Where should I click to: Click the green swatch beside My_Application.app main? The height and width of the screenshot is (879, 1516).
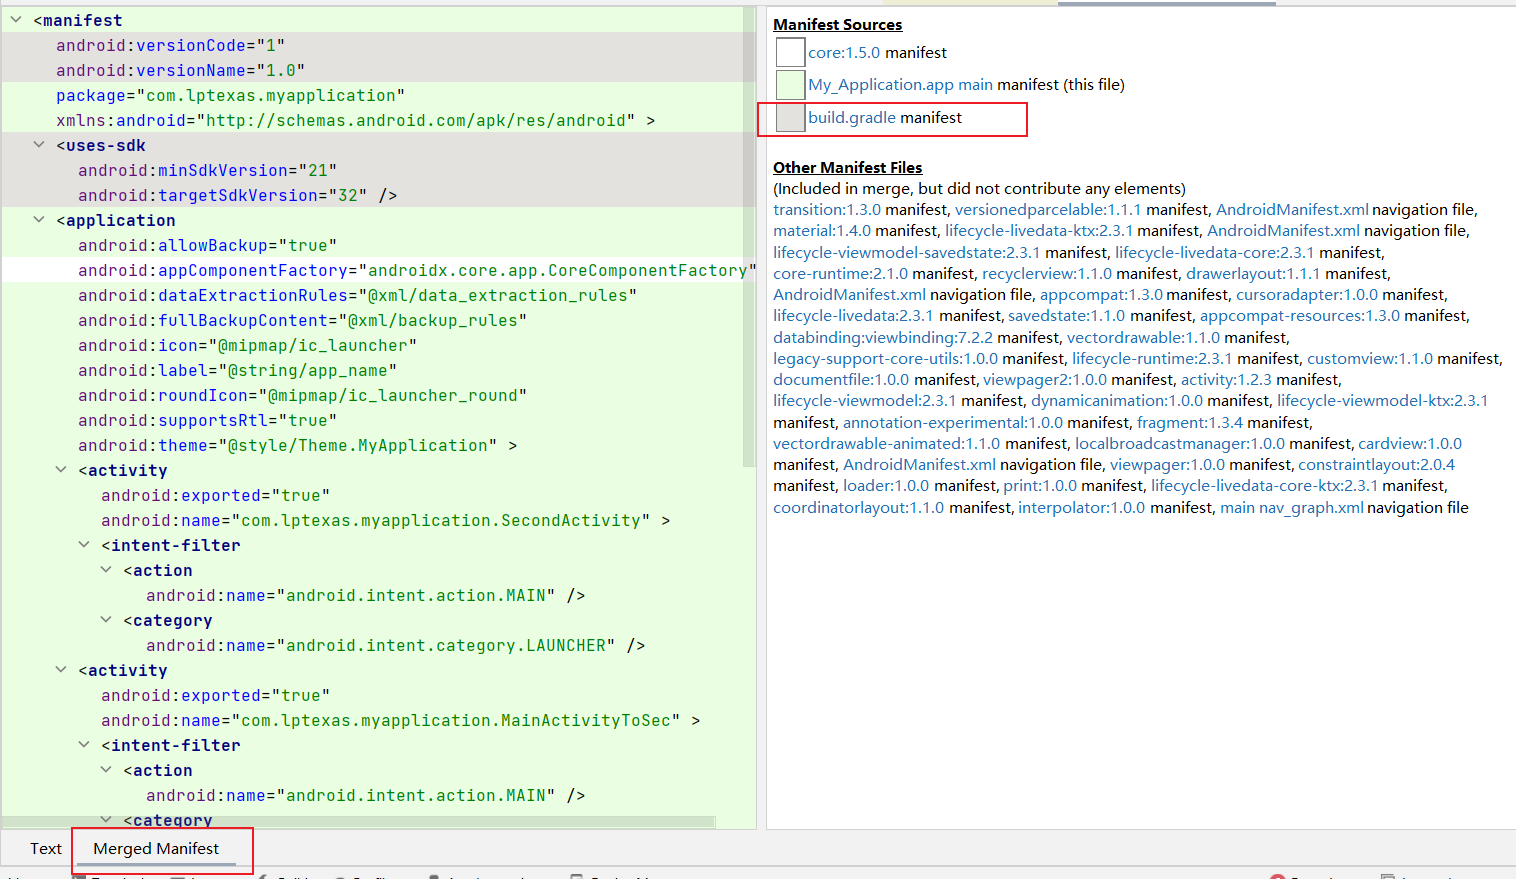pyautogui.click(x=790, y=85)
